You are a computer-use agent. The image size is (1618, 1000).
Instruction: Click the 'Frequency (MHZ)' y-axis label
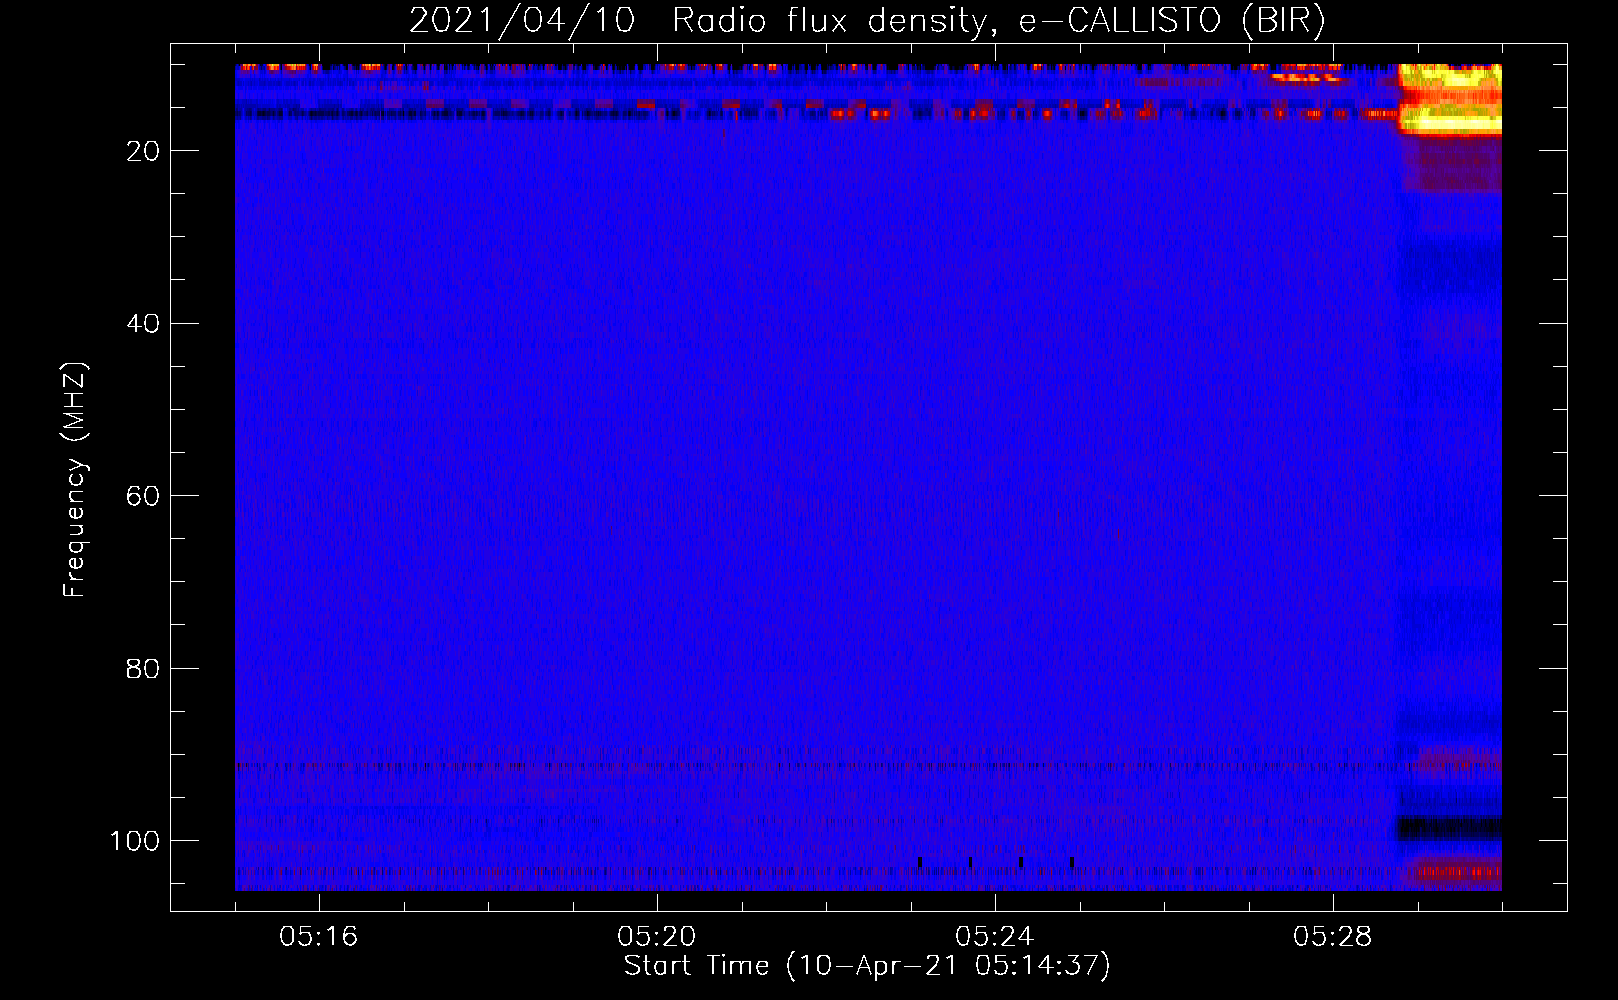[75, 480]
